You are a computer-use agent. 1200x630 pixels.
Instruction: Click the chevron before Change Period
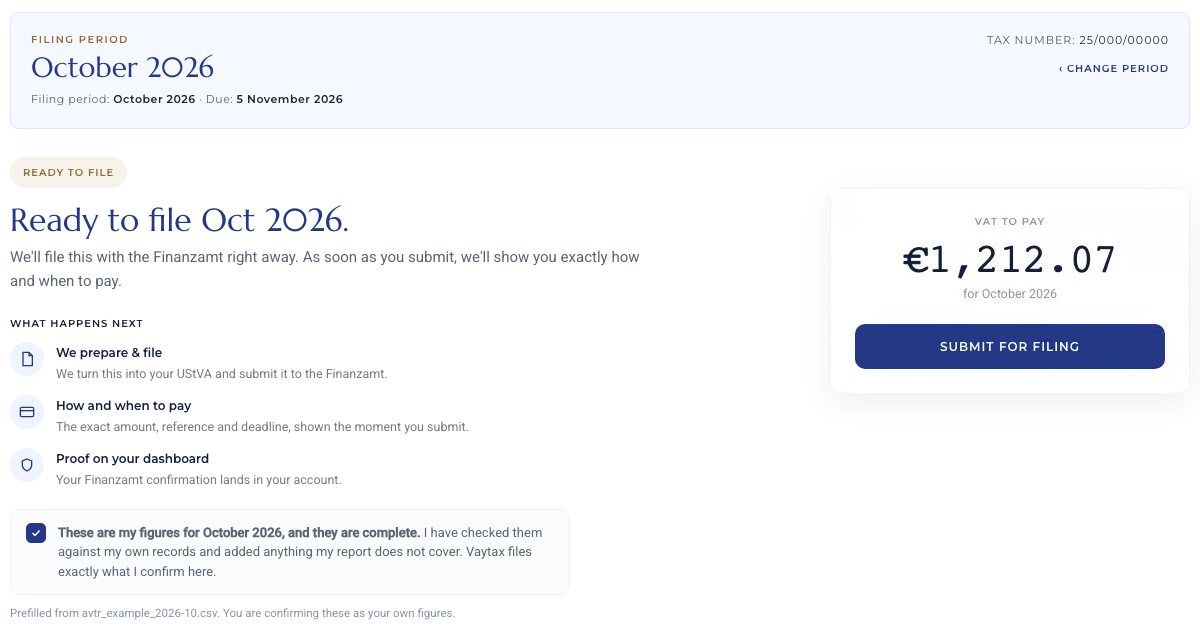coord(1061,69)
